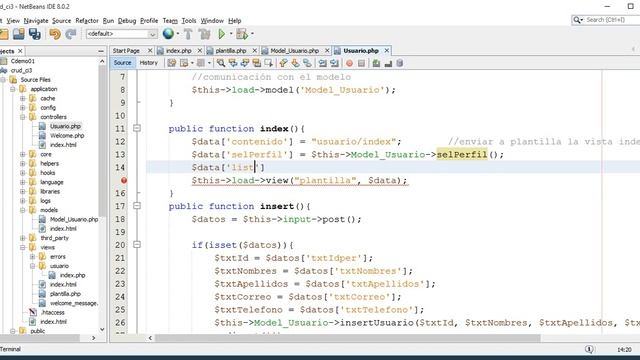Collapse the index() function fold
640x360 pixels.
coord(137,128)
